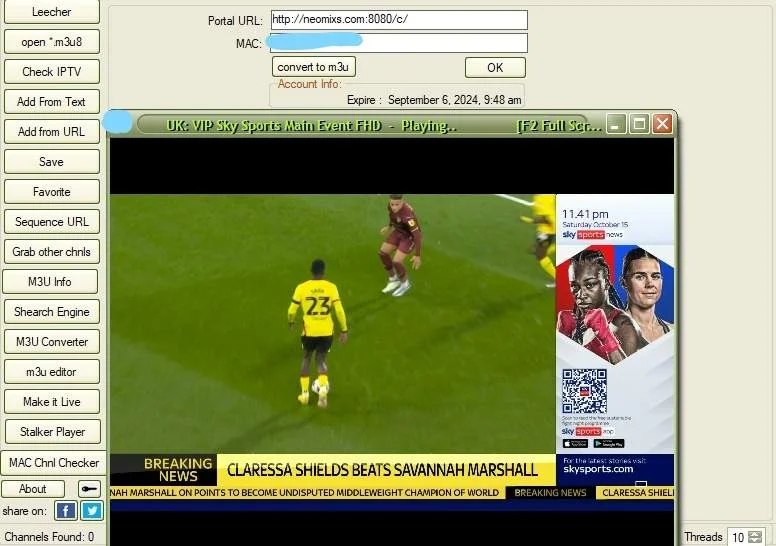The width and height of the screenshot is (776, 546).
Task: Select Grab other chnls
Action: [x=51, y=251]
